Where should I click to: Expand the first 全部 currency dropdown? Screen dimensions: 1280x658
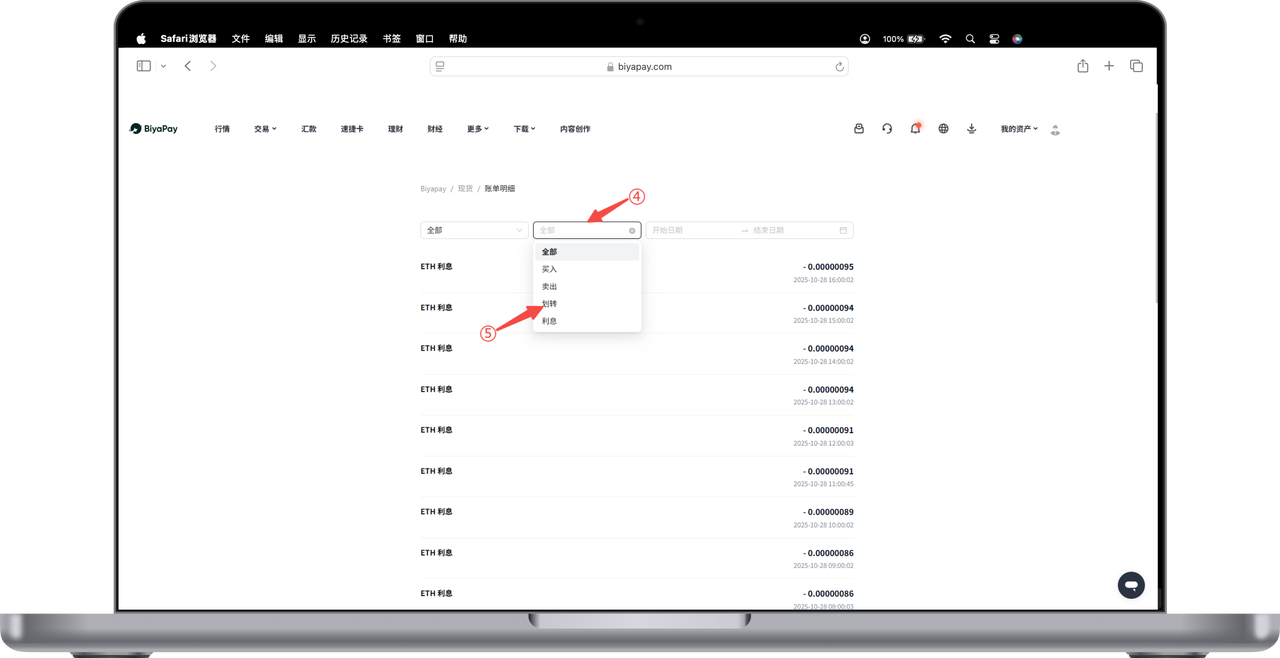(x=474, y=230)
